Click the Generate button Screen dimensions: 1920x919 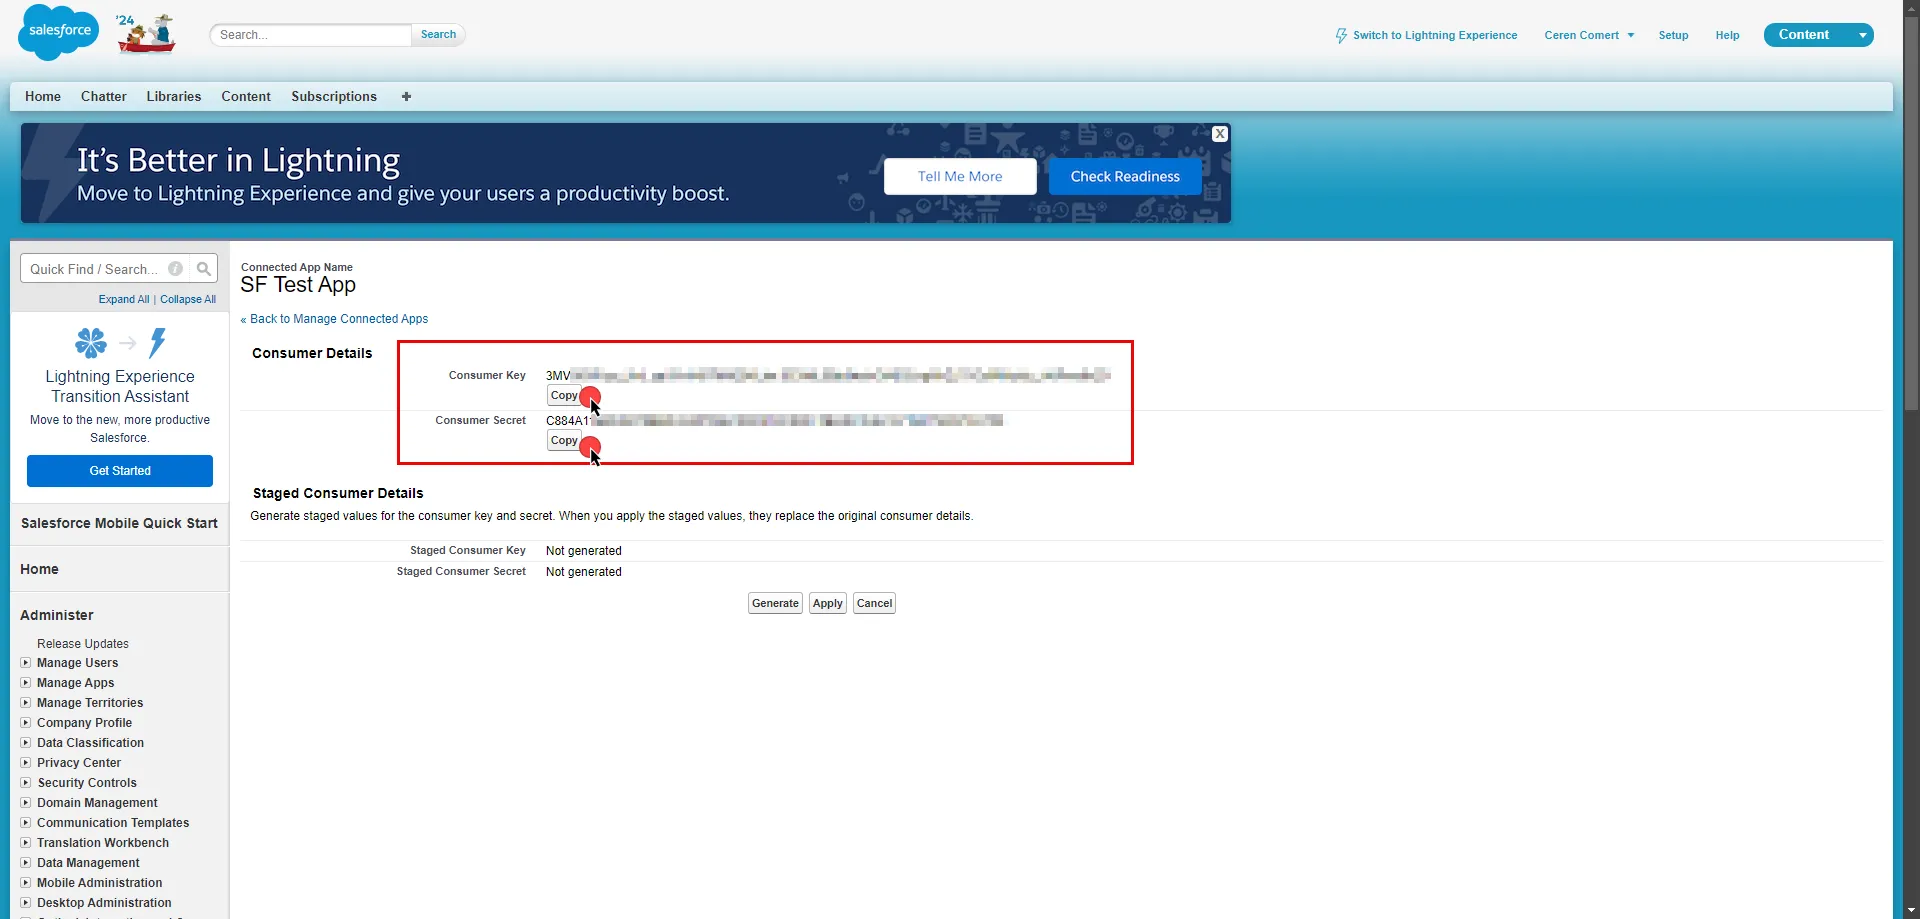point(775,603)
